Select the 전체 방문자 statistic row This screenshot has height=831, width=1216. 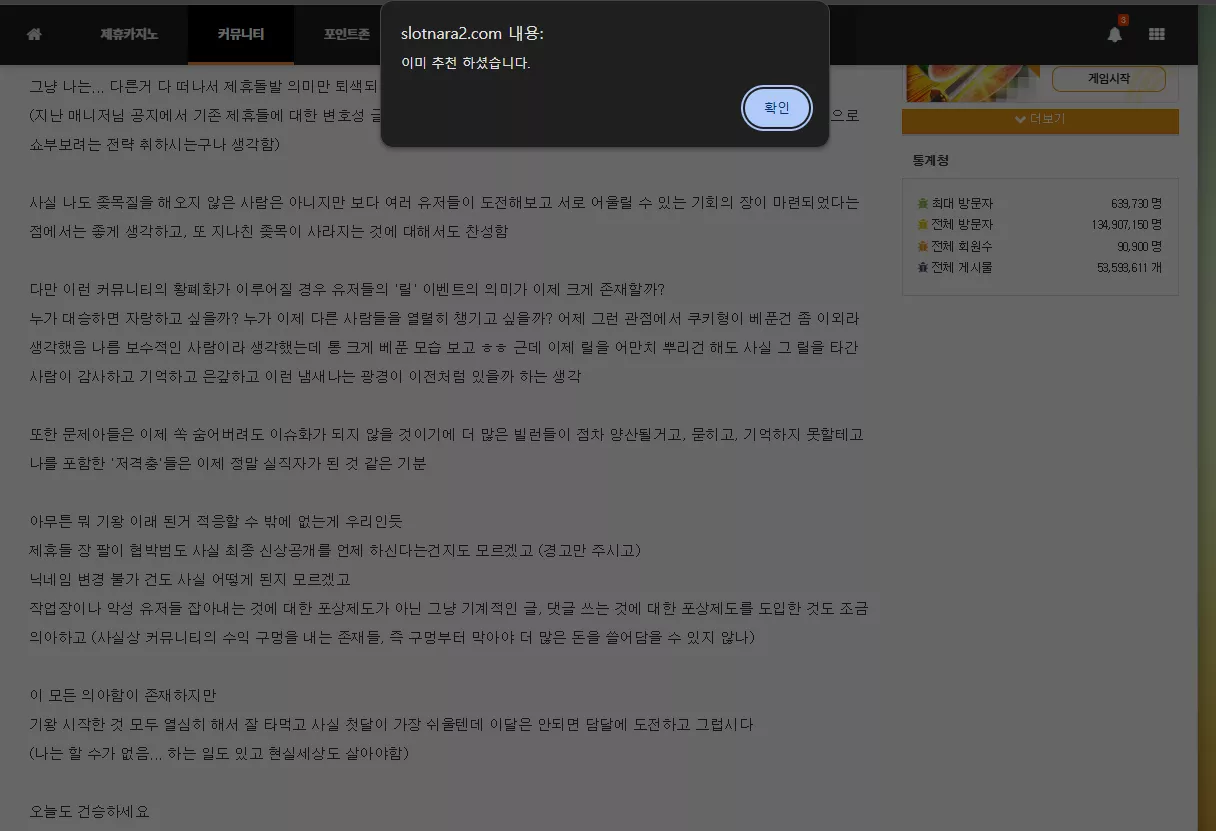tap(1040, 225)
